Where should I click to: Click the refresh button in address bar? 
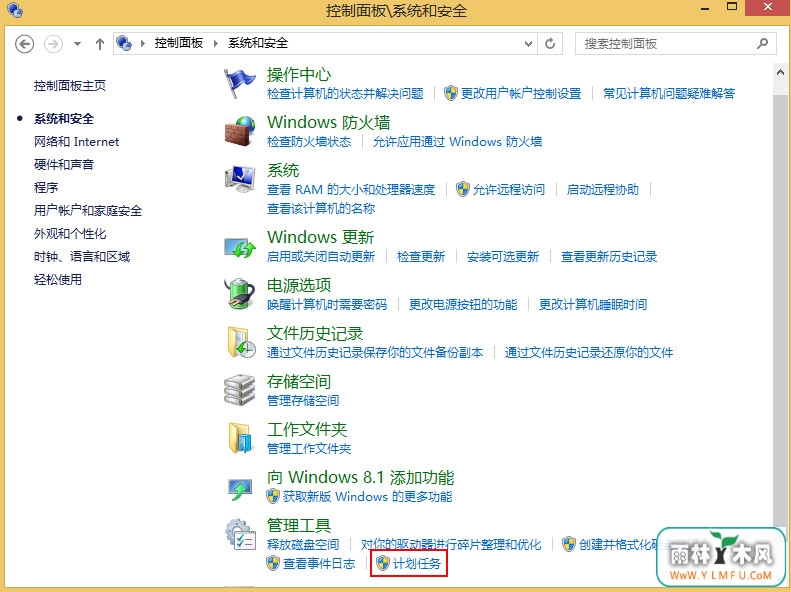coord(550,43)
